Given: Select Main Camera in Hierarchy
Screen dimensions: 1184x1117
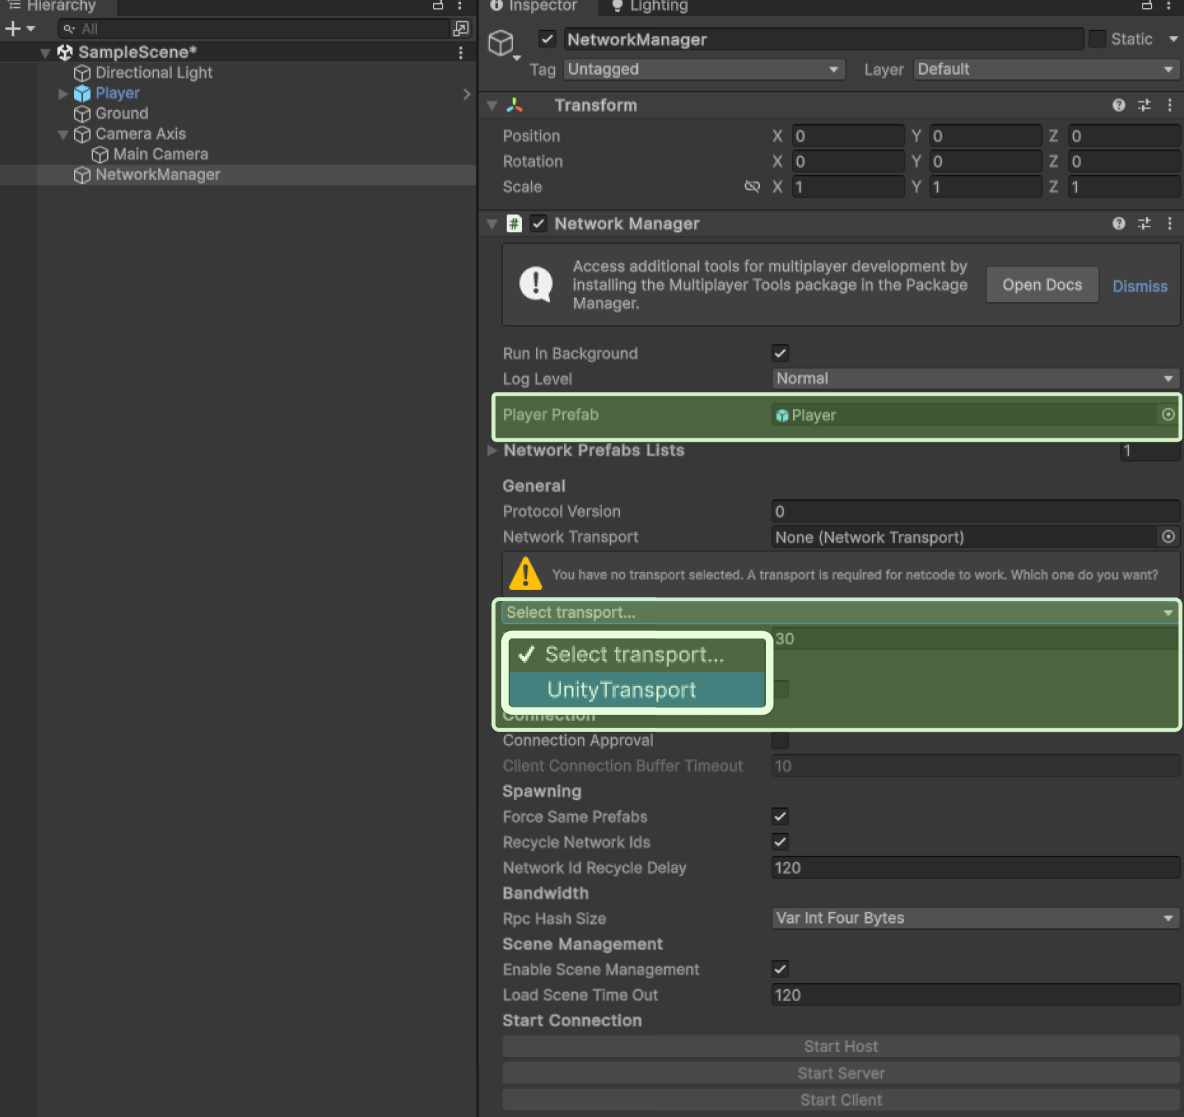Looking at the screenshot, I should coord(160,155).
